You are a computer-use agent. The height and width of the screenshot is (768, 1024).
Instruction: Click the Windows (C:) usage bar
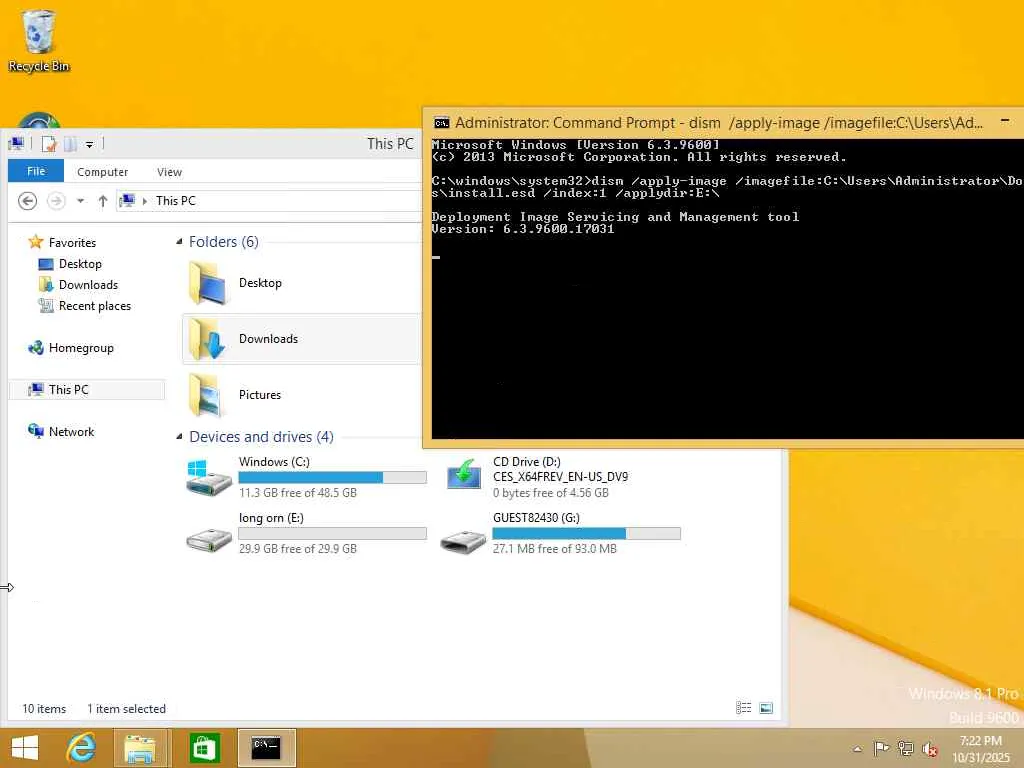332,477
